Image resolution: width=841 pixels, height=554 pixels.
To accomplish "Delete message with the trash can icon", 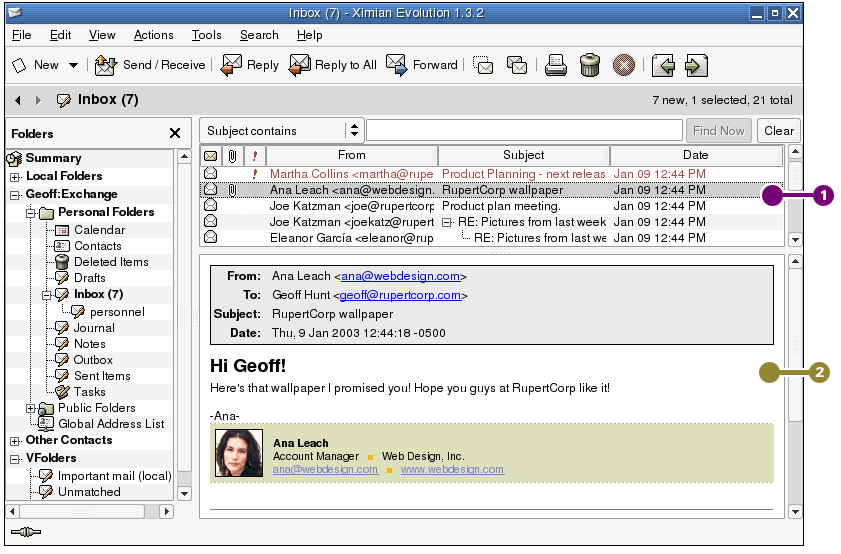I will (x=590, y=66).
